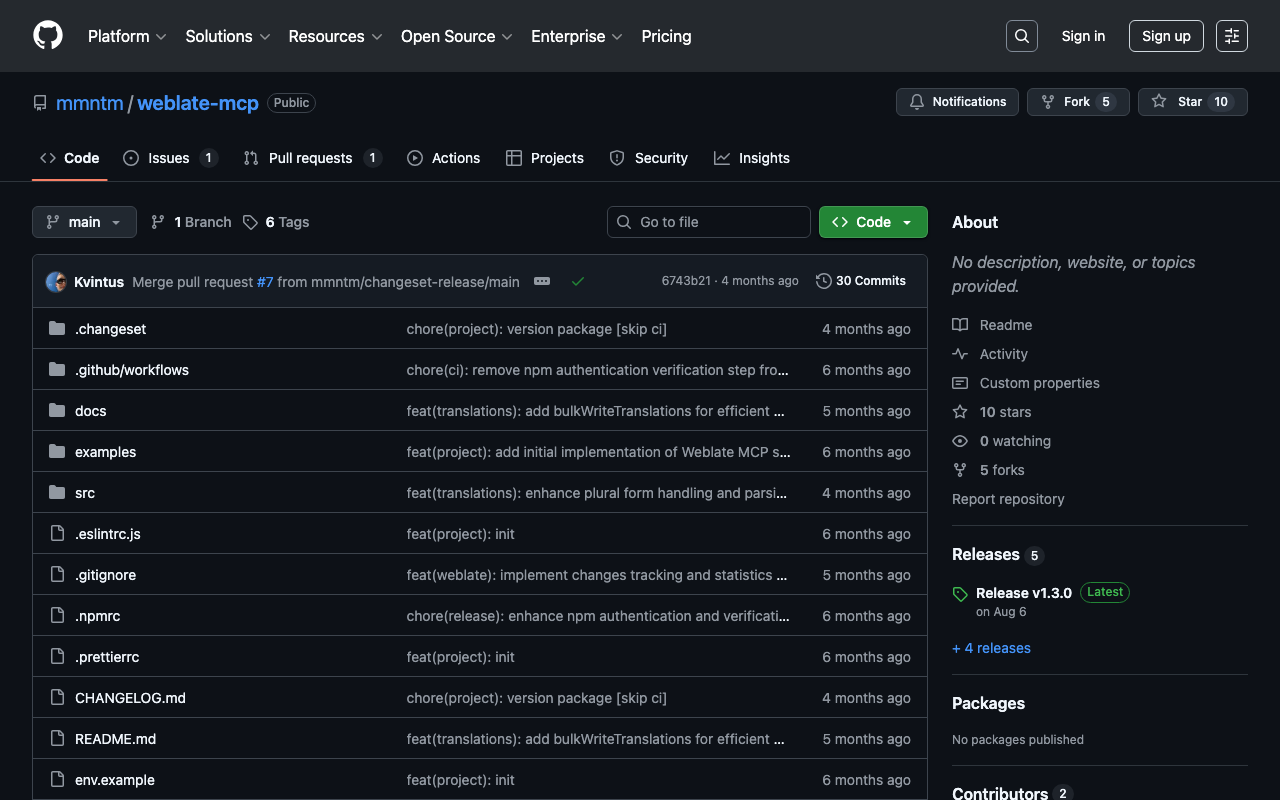Expand the Platform menu in header
This screenshot has width=1280, height=800.
pyautogui.click(x=126, y=36)
